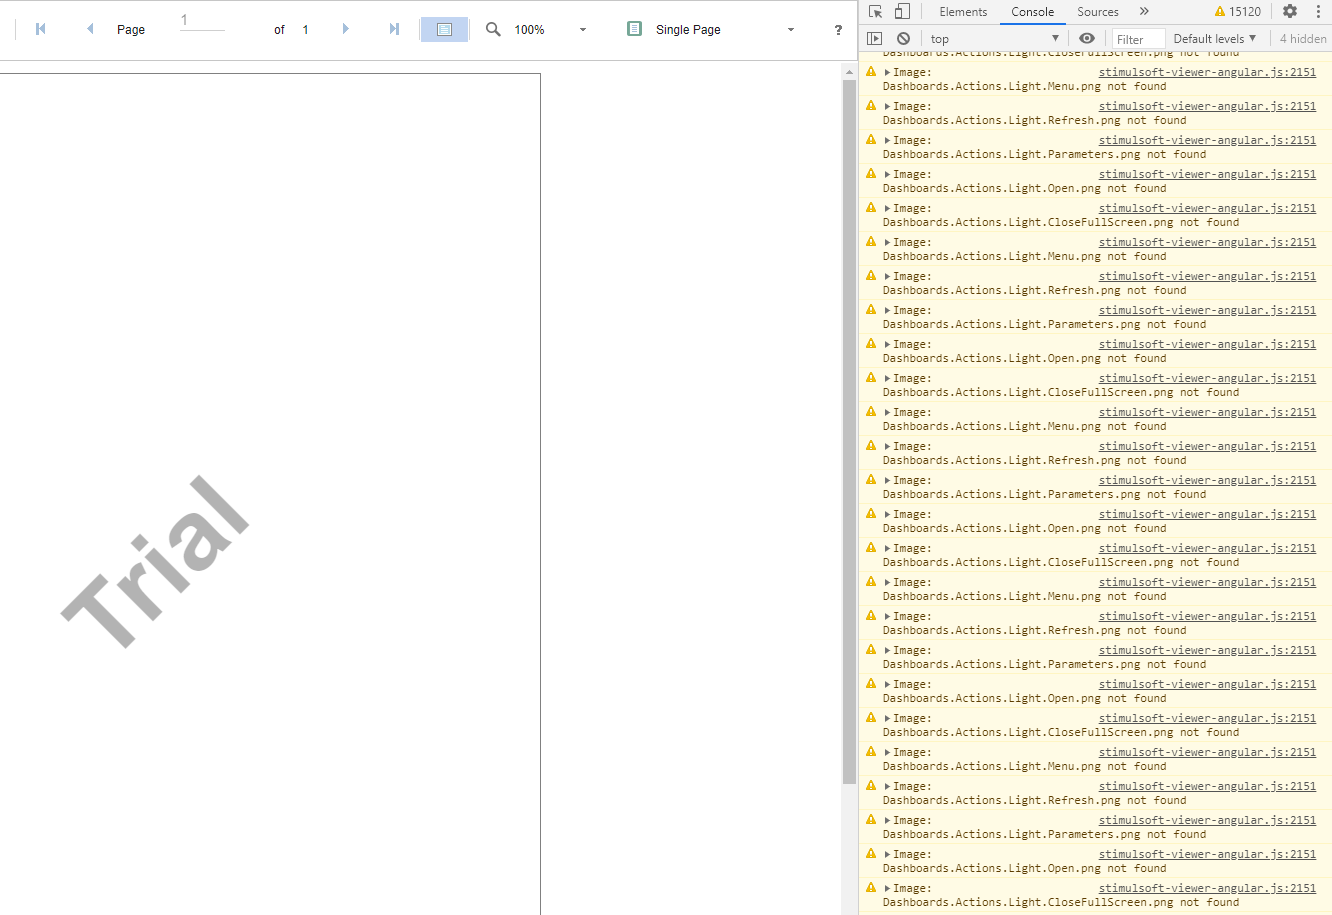Jump to the last report page
This screenshot has width=1332, height=915.
point(394,29)
